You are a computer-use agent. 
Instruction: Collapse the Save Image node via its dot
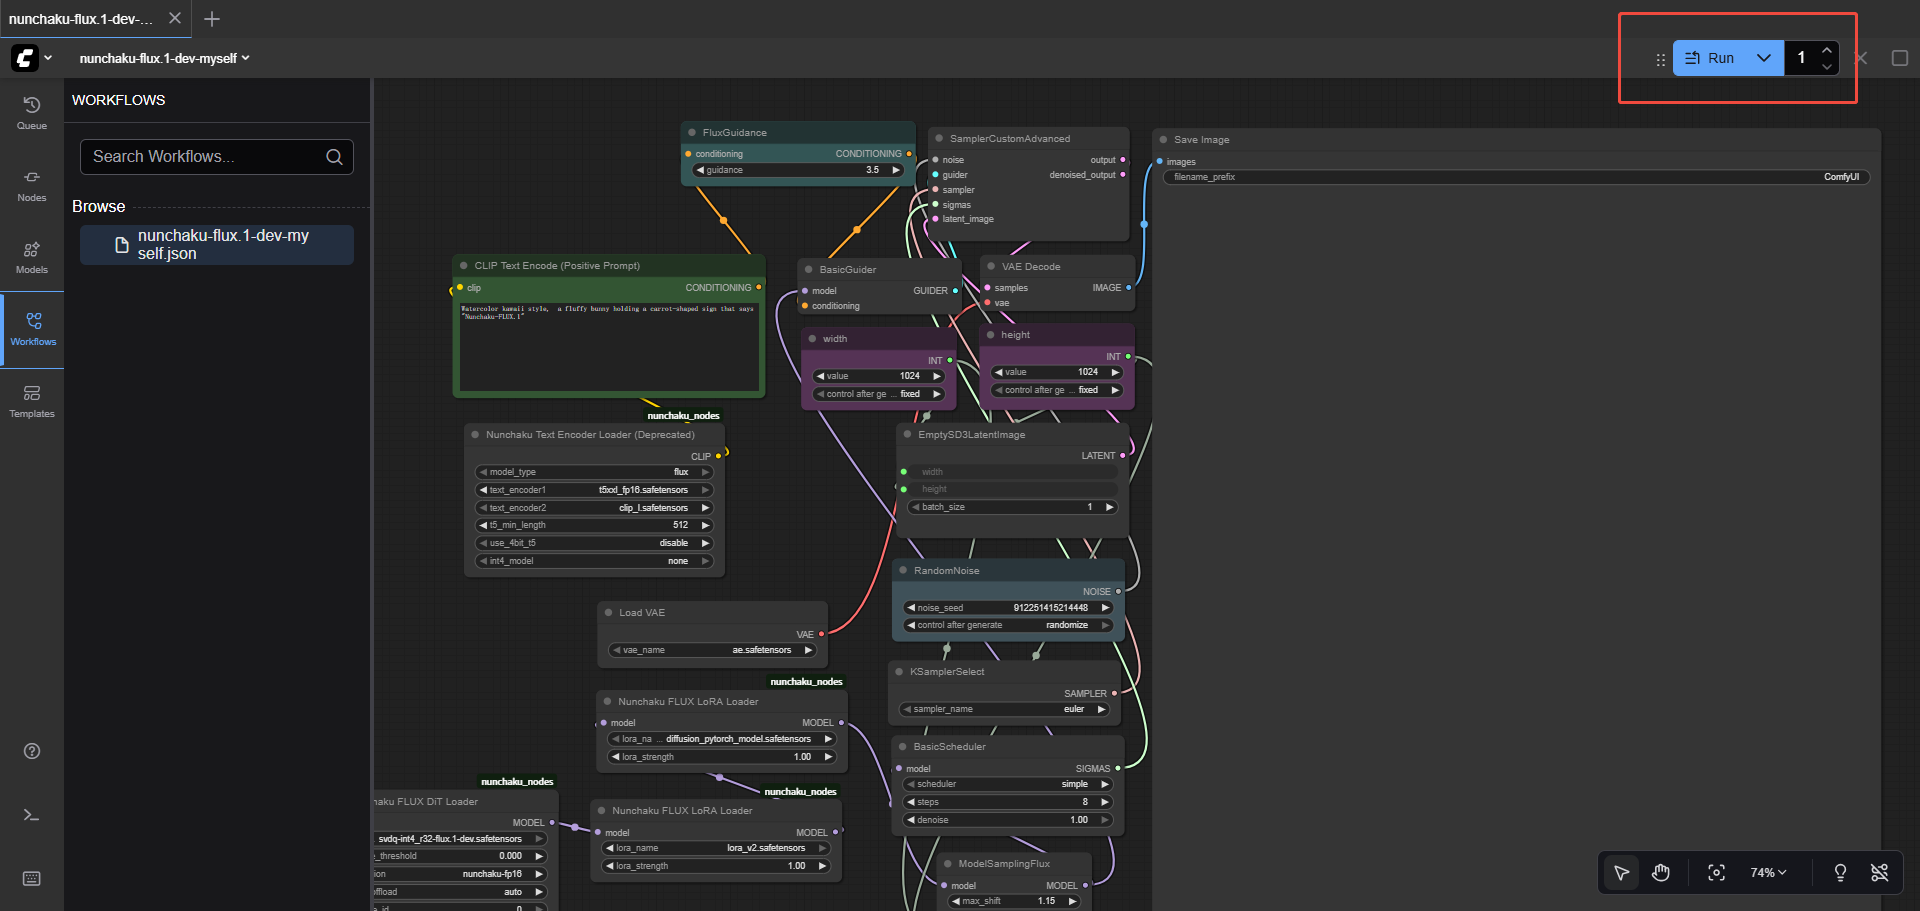pyautogui.click(x=1163, y=140)
